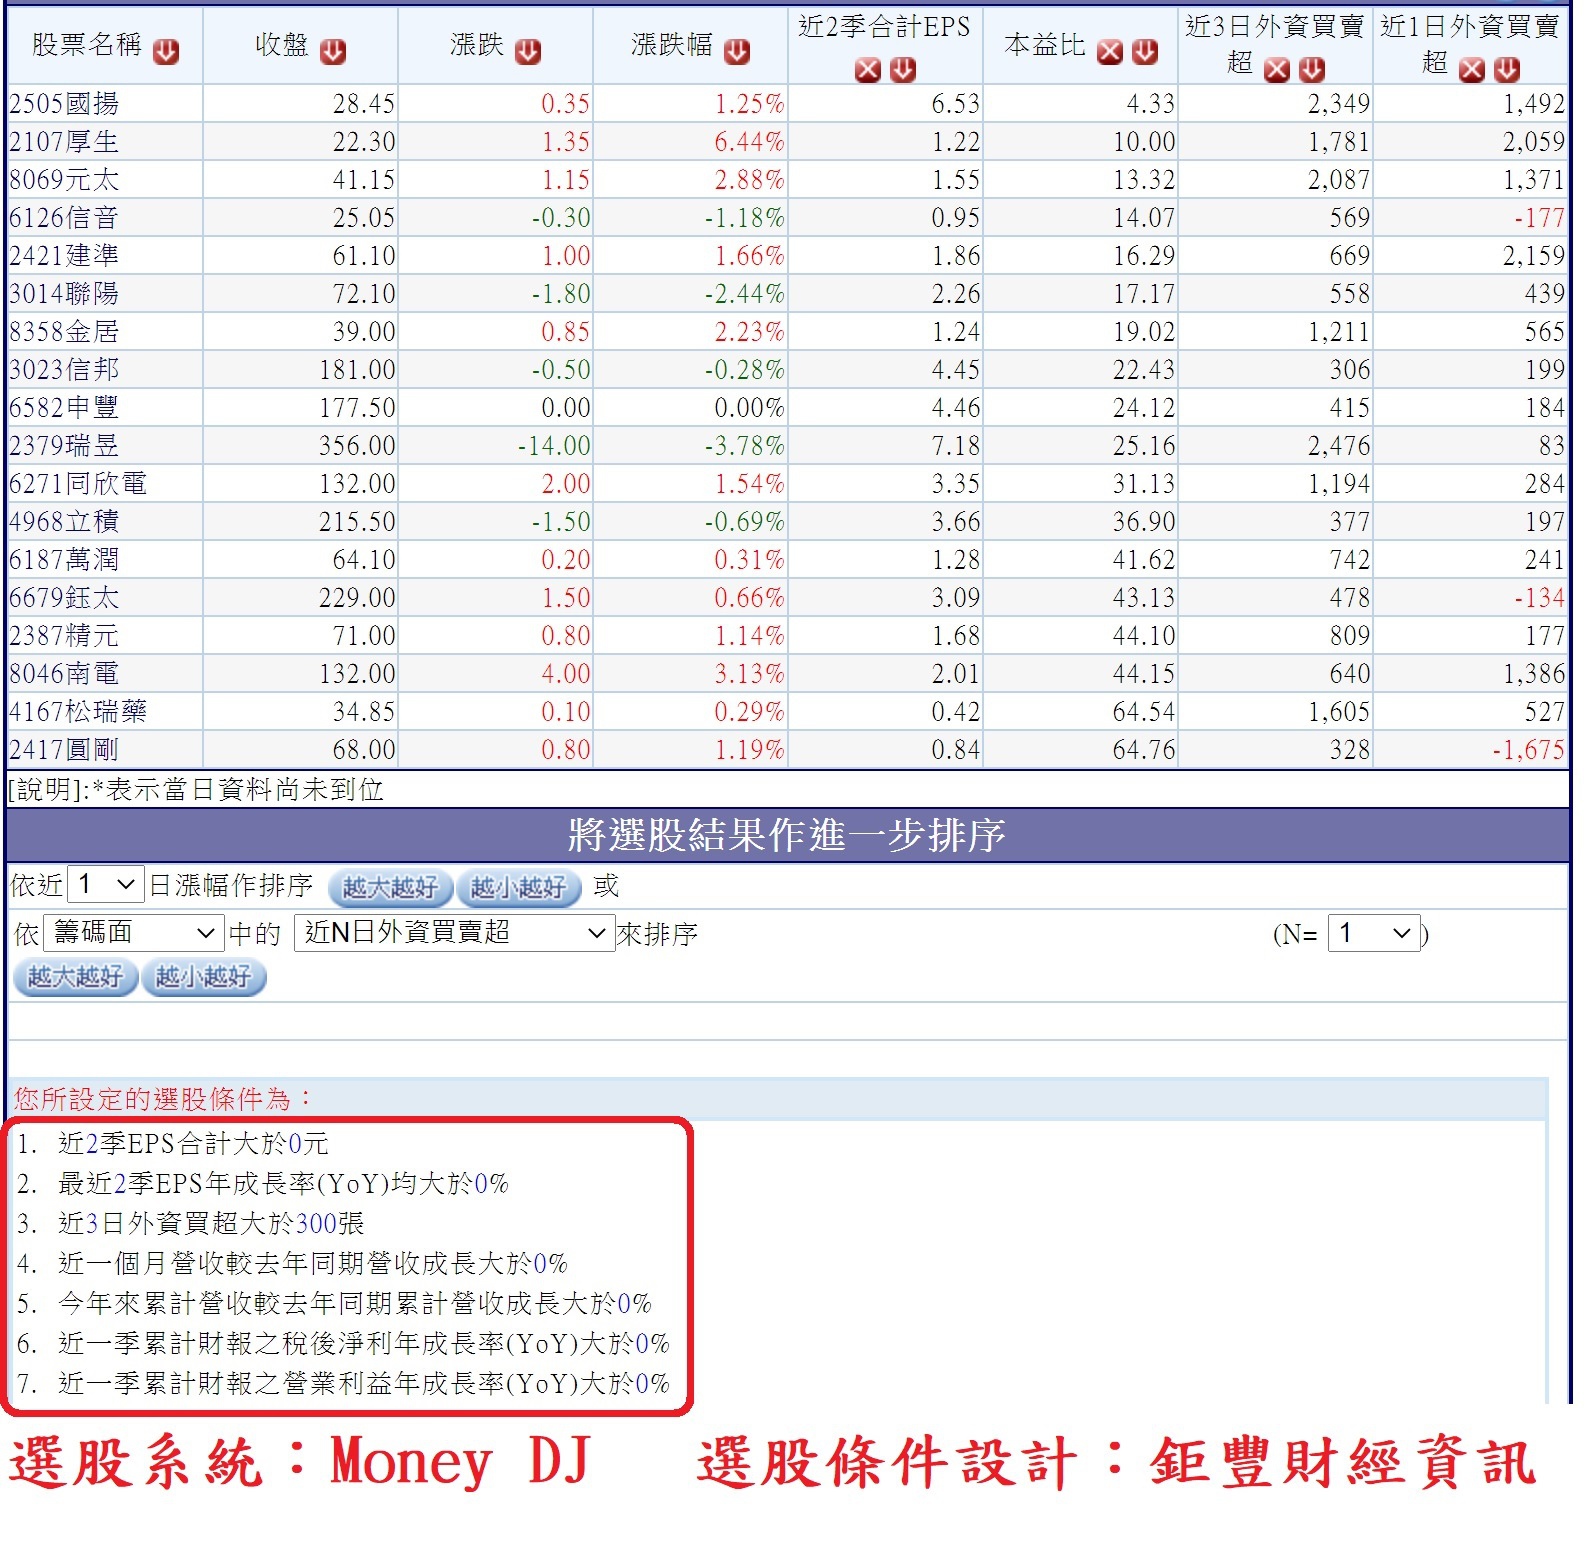Select the 將選股結果作進一步排序 header
Screen dimensions: 1585x1548
click(787, 835)
